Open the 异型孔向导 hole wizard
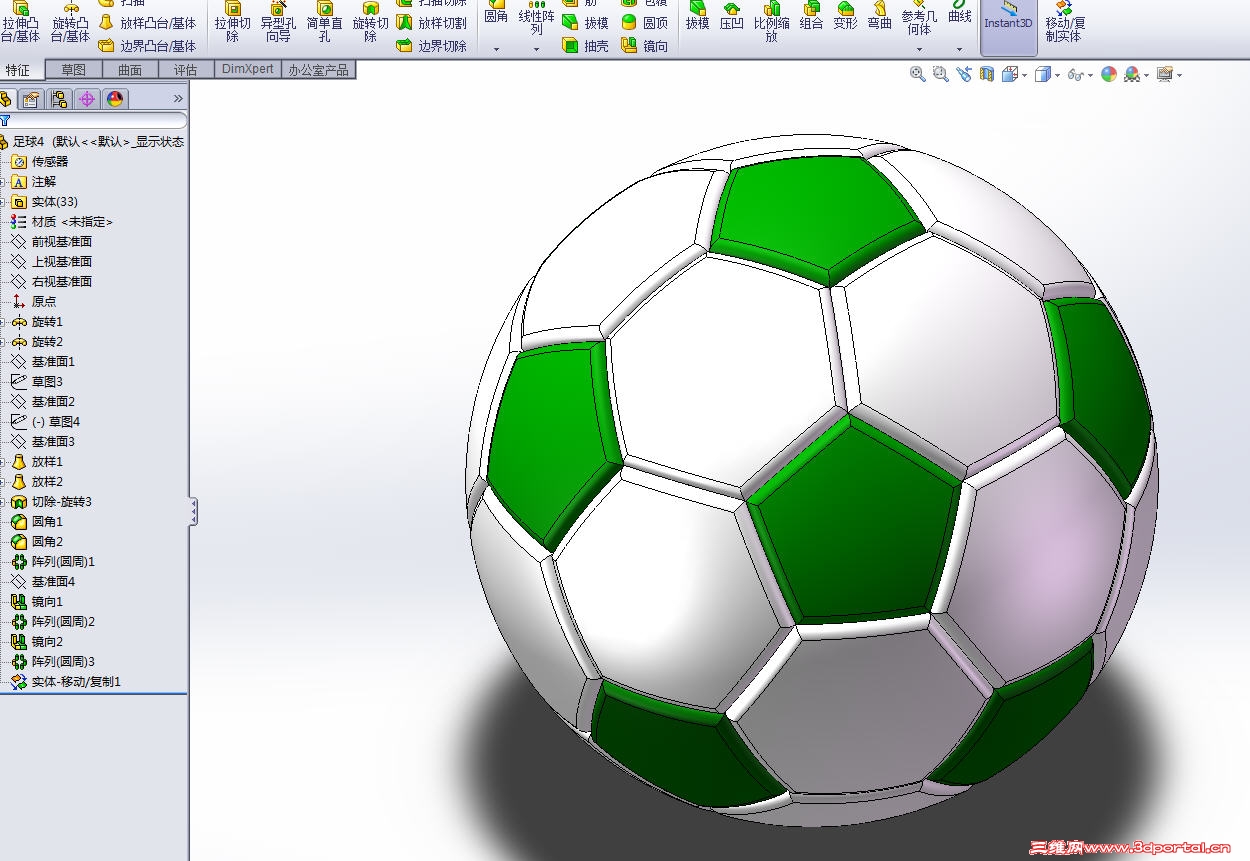This screenshot has height=861, width=1250. click(x=278, y=22)
